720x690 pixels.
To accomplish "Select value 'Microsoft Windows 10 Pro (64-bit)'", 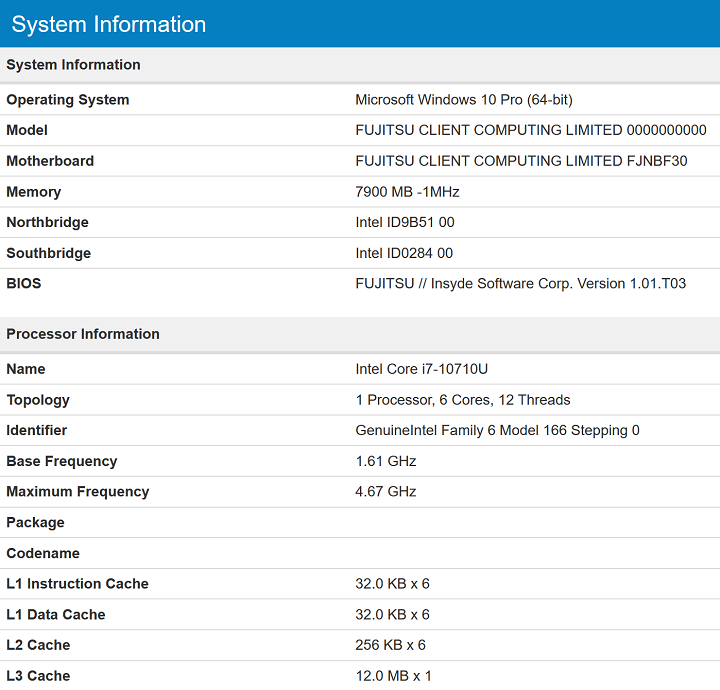I will [464, 100].
